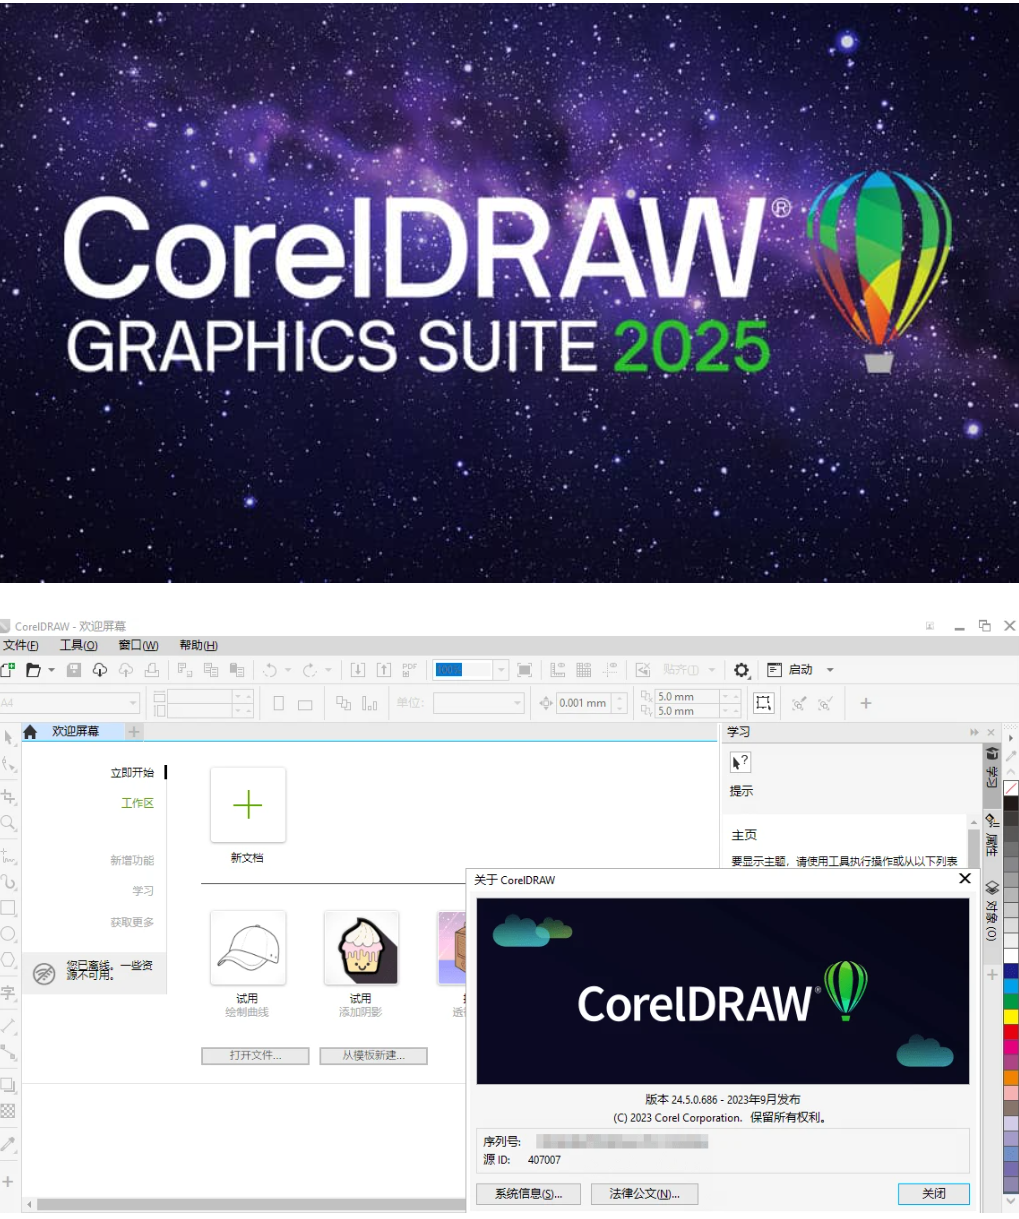The image size is (1019, 1219).
Task: Open the 工具 (Tools) menu
Action: click(x=78, y=645)
